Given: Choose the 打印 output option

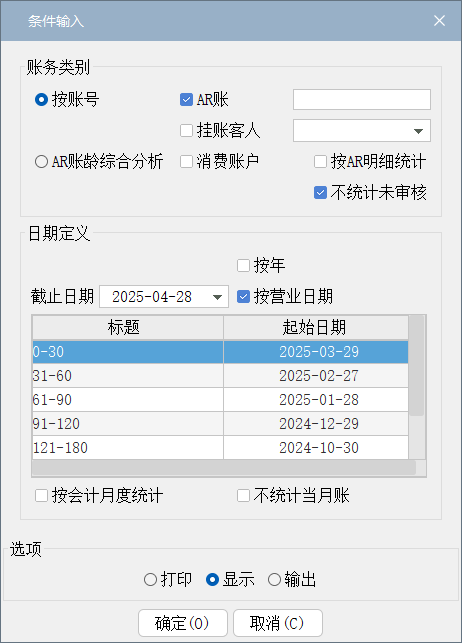Looking at the screenshot, I should pos(150,580).
